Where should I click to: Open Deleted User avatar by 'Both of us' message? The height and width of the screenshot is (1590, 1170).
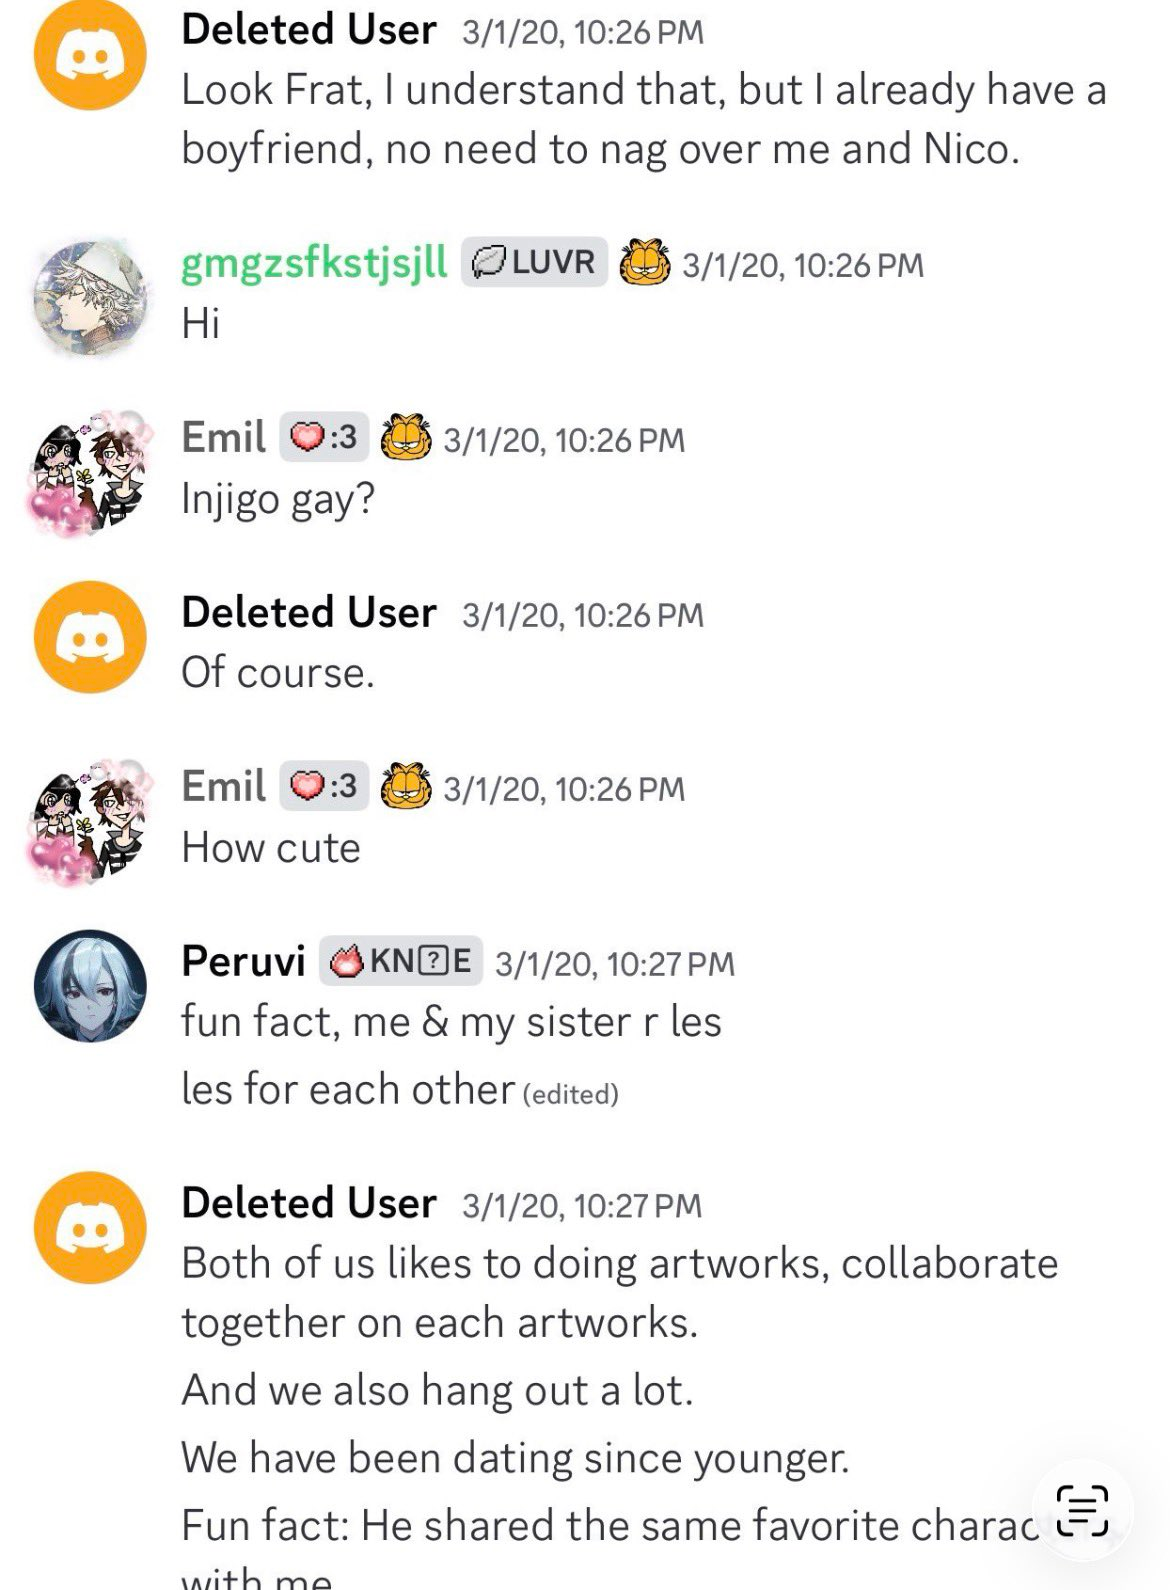pyautogui.click(x=90, y=1227)
